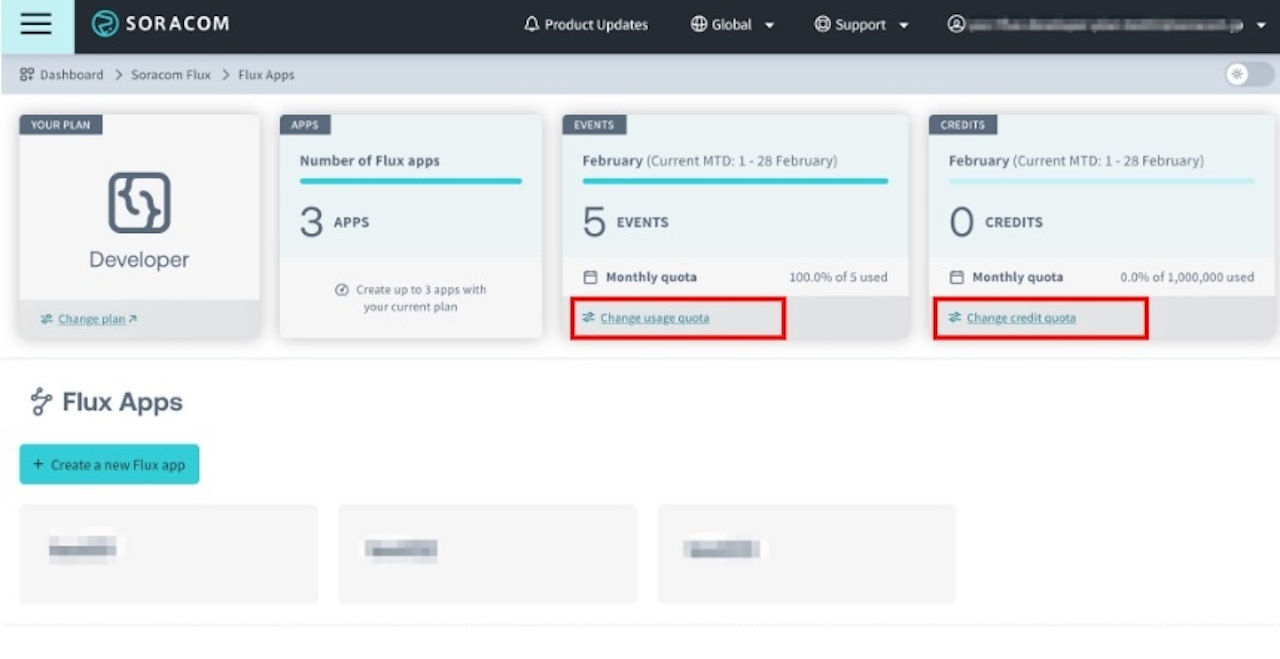Open the account dropdown arrow
This screenshot has height=659, width=1280.
pos(1261,26)
